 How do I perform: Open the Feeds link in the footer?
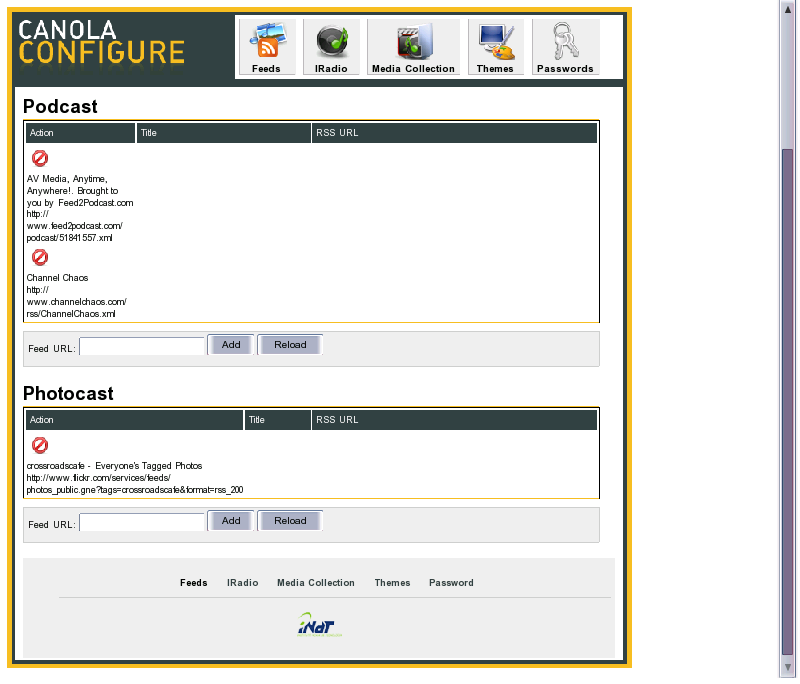(193, 582)
